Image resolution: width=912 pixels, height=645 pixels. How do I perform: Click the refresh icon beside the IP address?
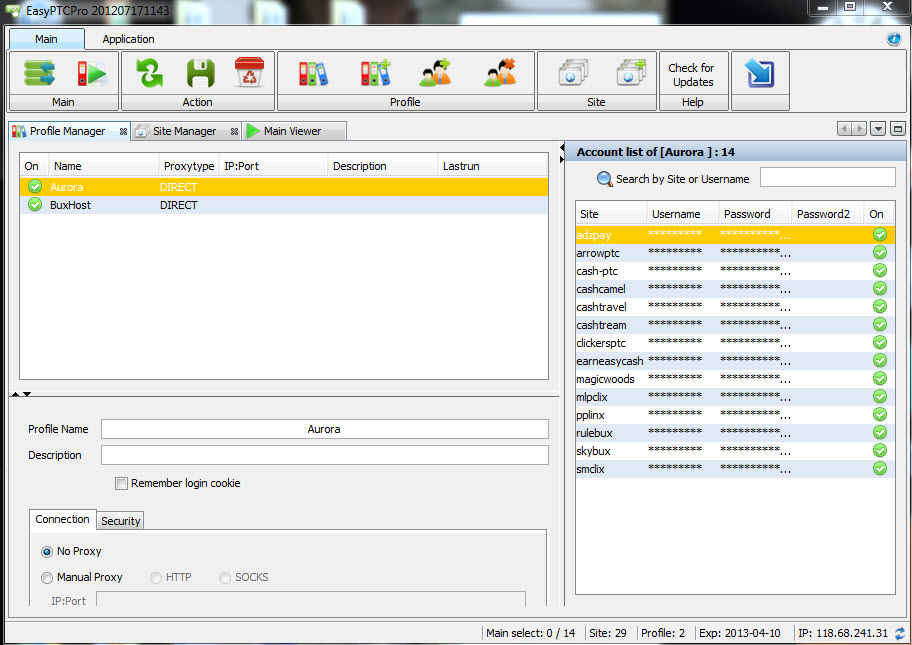click(x=900, y=633)
